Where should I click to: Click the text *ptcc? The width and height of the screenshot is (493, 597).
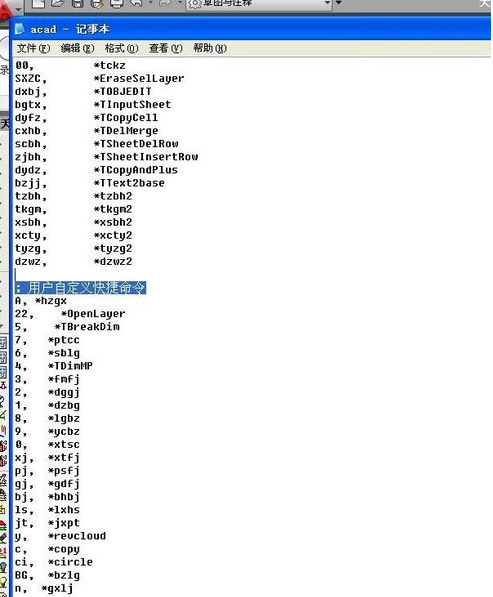click(64, 340)
